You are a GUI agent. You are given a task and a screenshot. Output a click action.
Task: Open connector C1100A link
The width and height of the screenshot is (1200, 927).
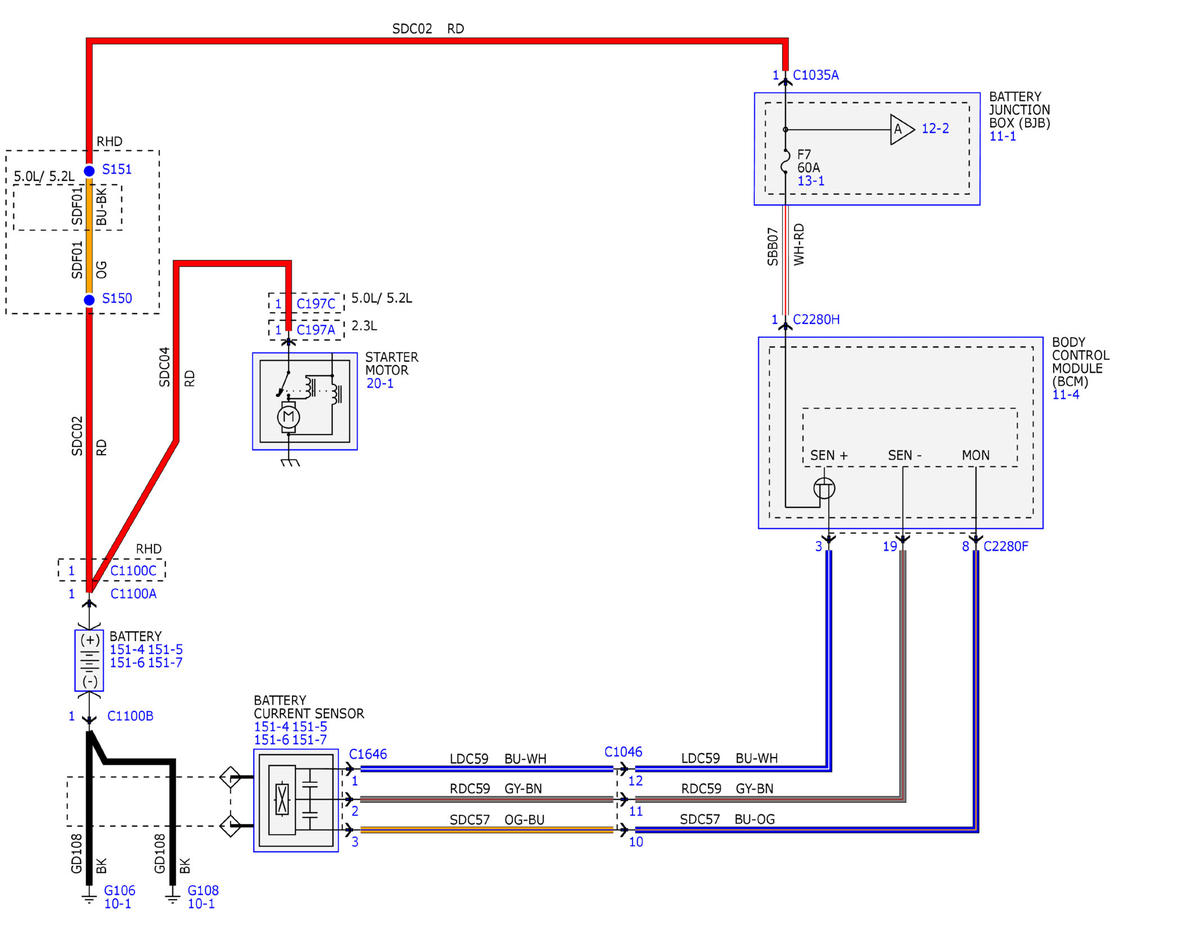(133, 594)
